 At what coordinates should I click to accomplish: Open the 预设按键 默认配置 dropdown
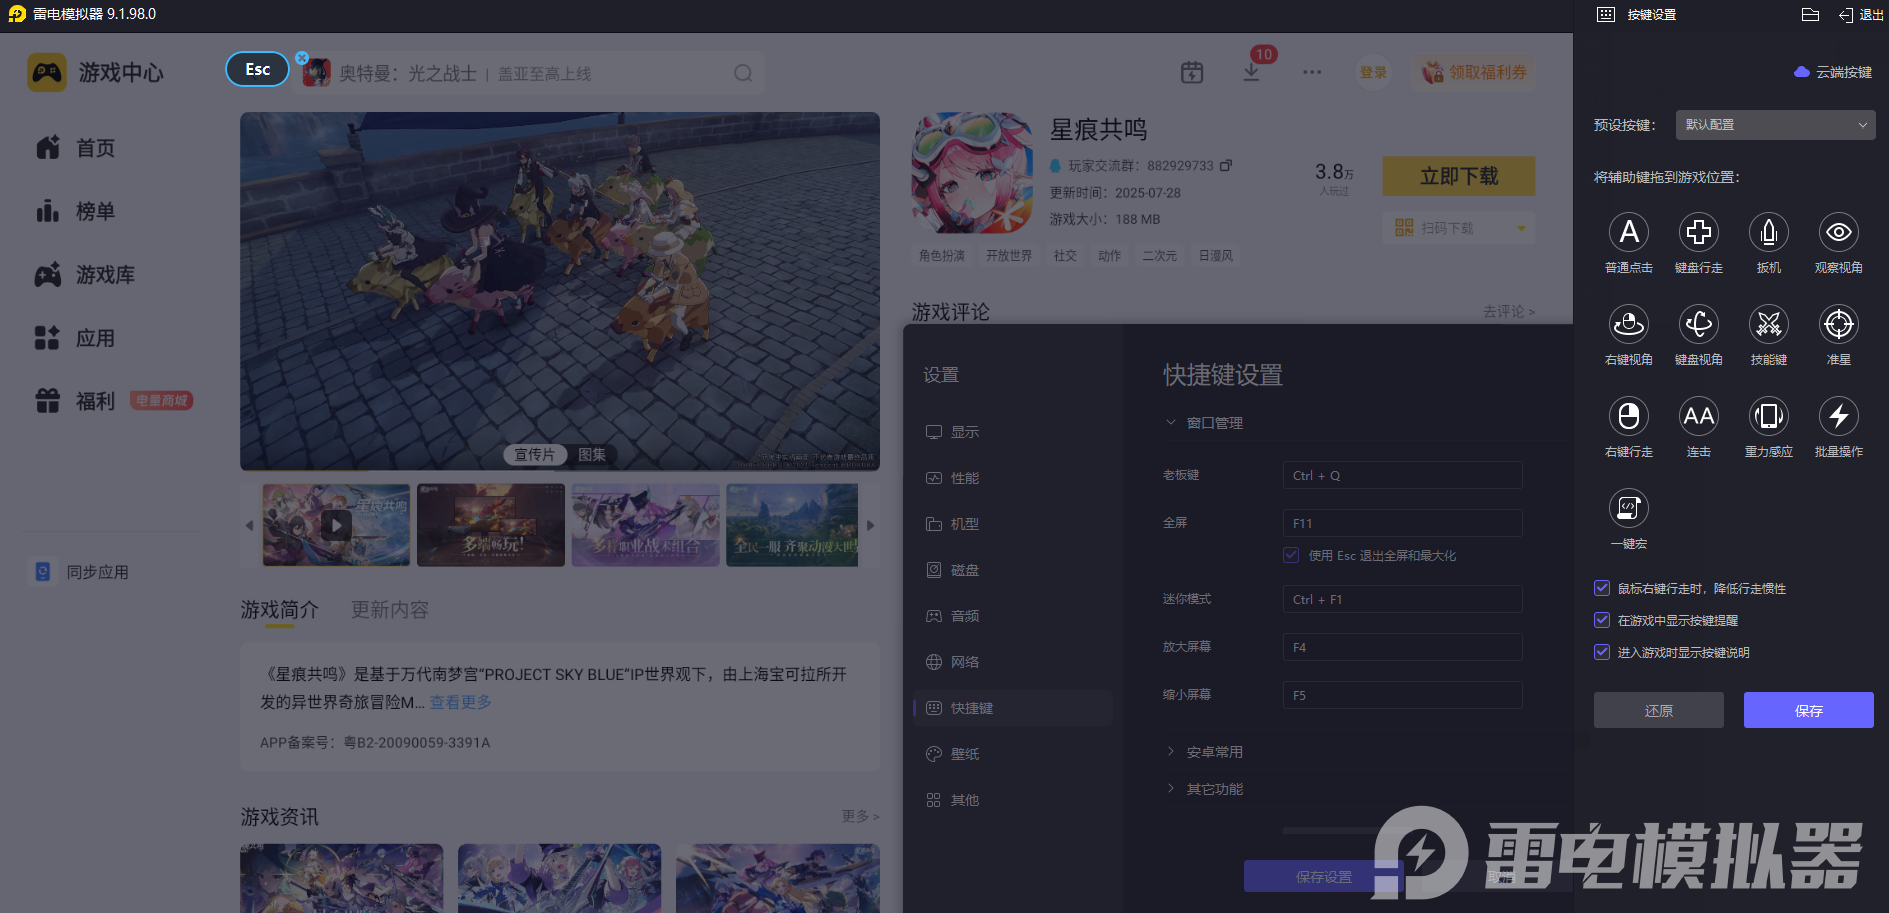1776,125
